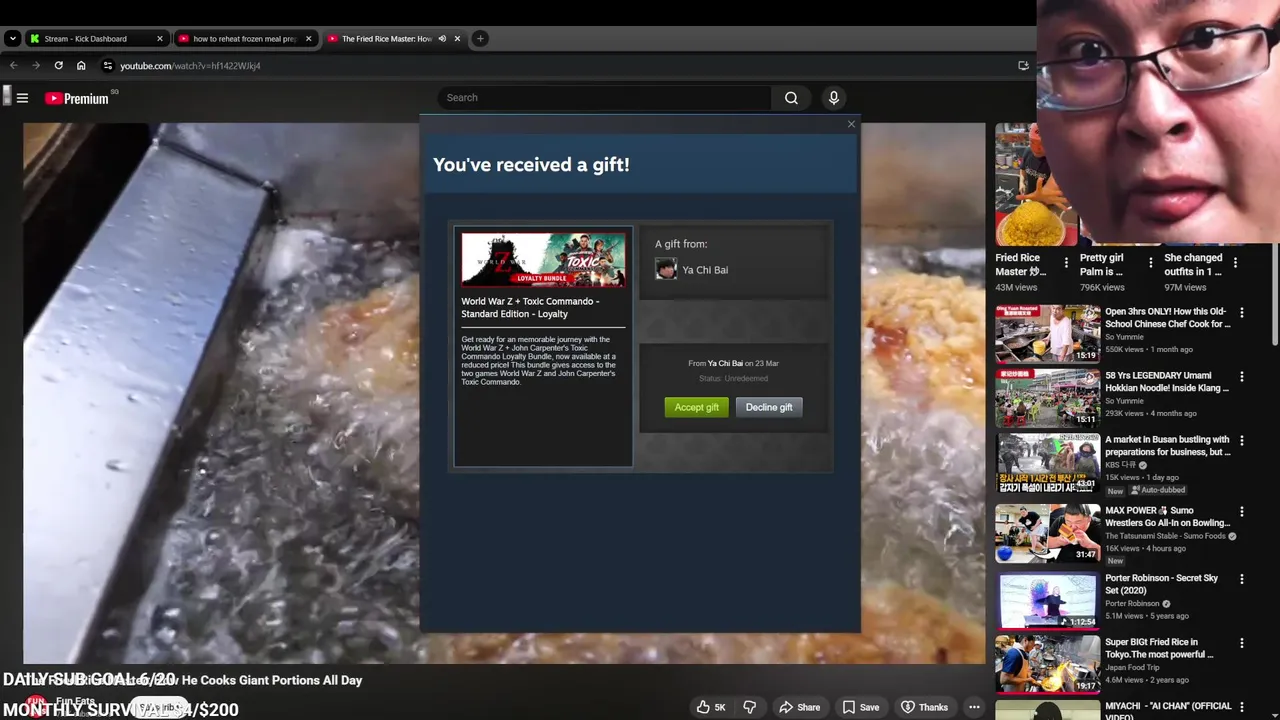Click the cast icon in address bar
The height and width of the screenshot is (720, 1280).
(x=1023, y=65)
